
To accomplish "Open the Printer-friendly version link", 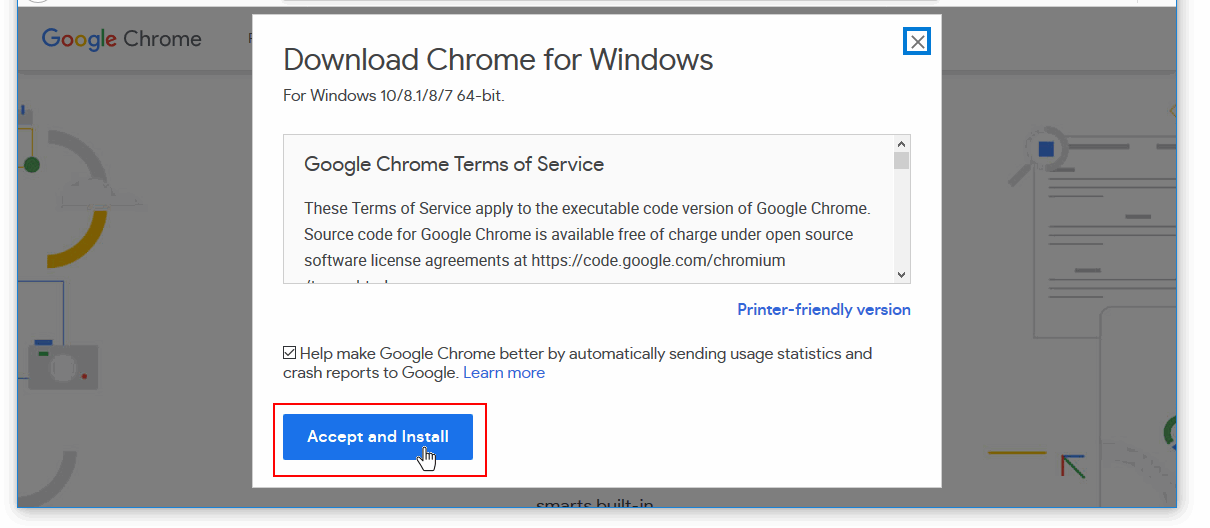I will click(x=823, y=310).
